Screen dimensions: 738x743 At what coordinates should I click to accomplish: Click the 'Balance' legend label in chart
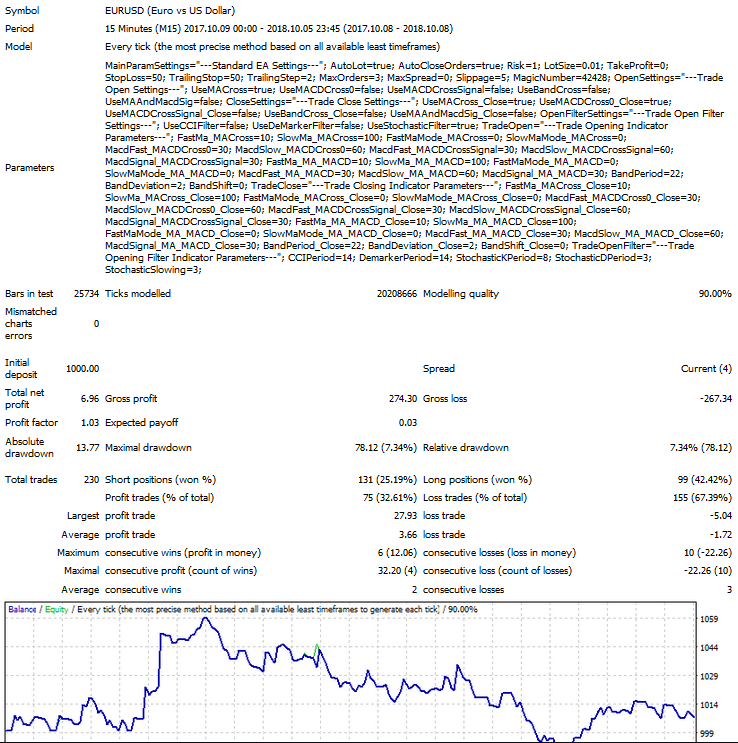(22, 610)
